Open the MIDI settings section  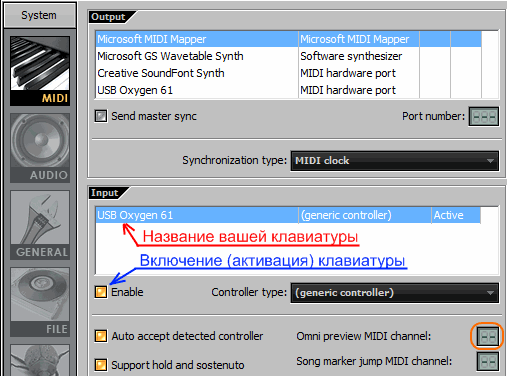(x=40, y=71)
